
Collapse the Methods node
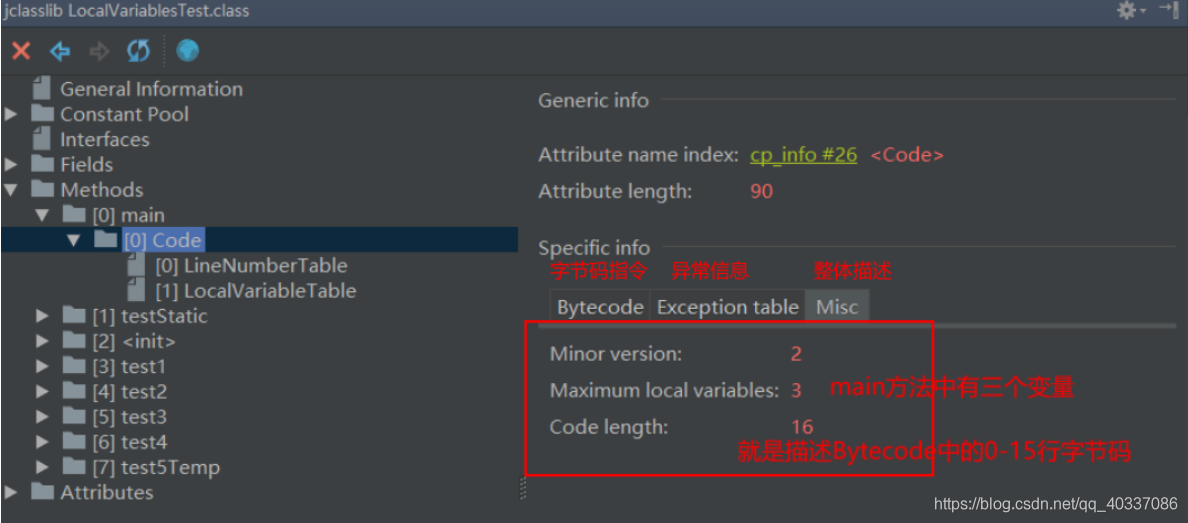pyautogui.click(x=10, y=189)
